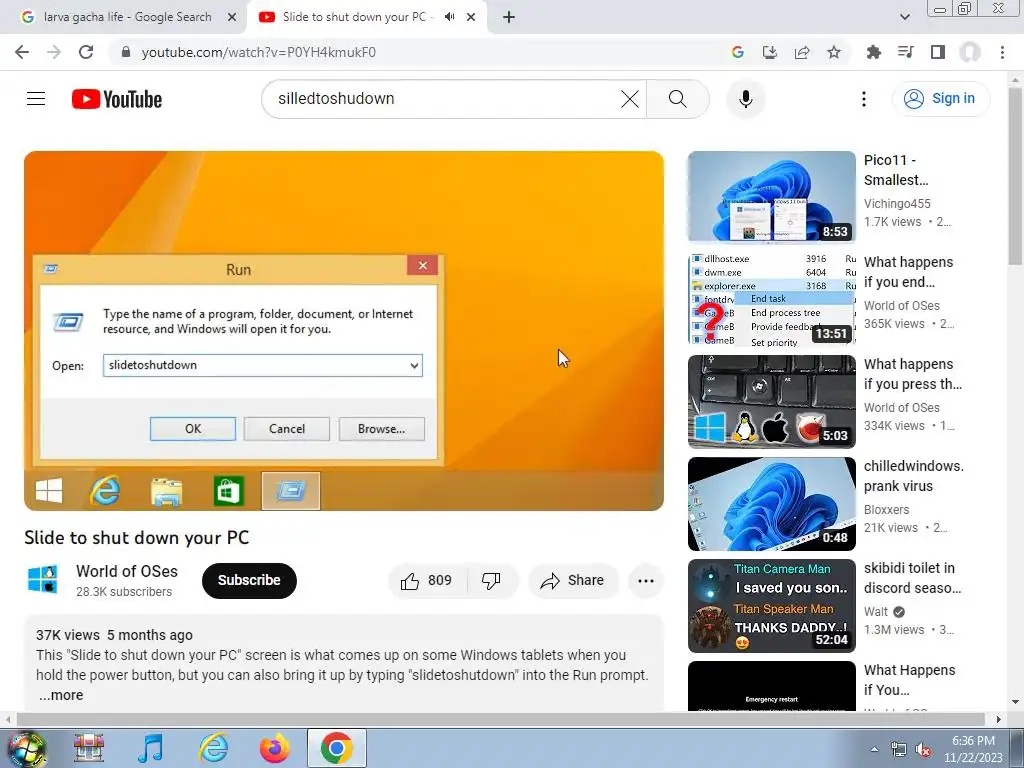
Task: Open Titan Camera Man video thumbnail
Action: [771, 605]
